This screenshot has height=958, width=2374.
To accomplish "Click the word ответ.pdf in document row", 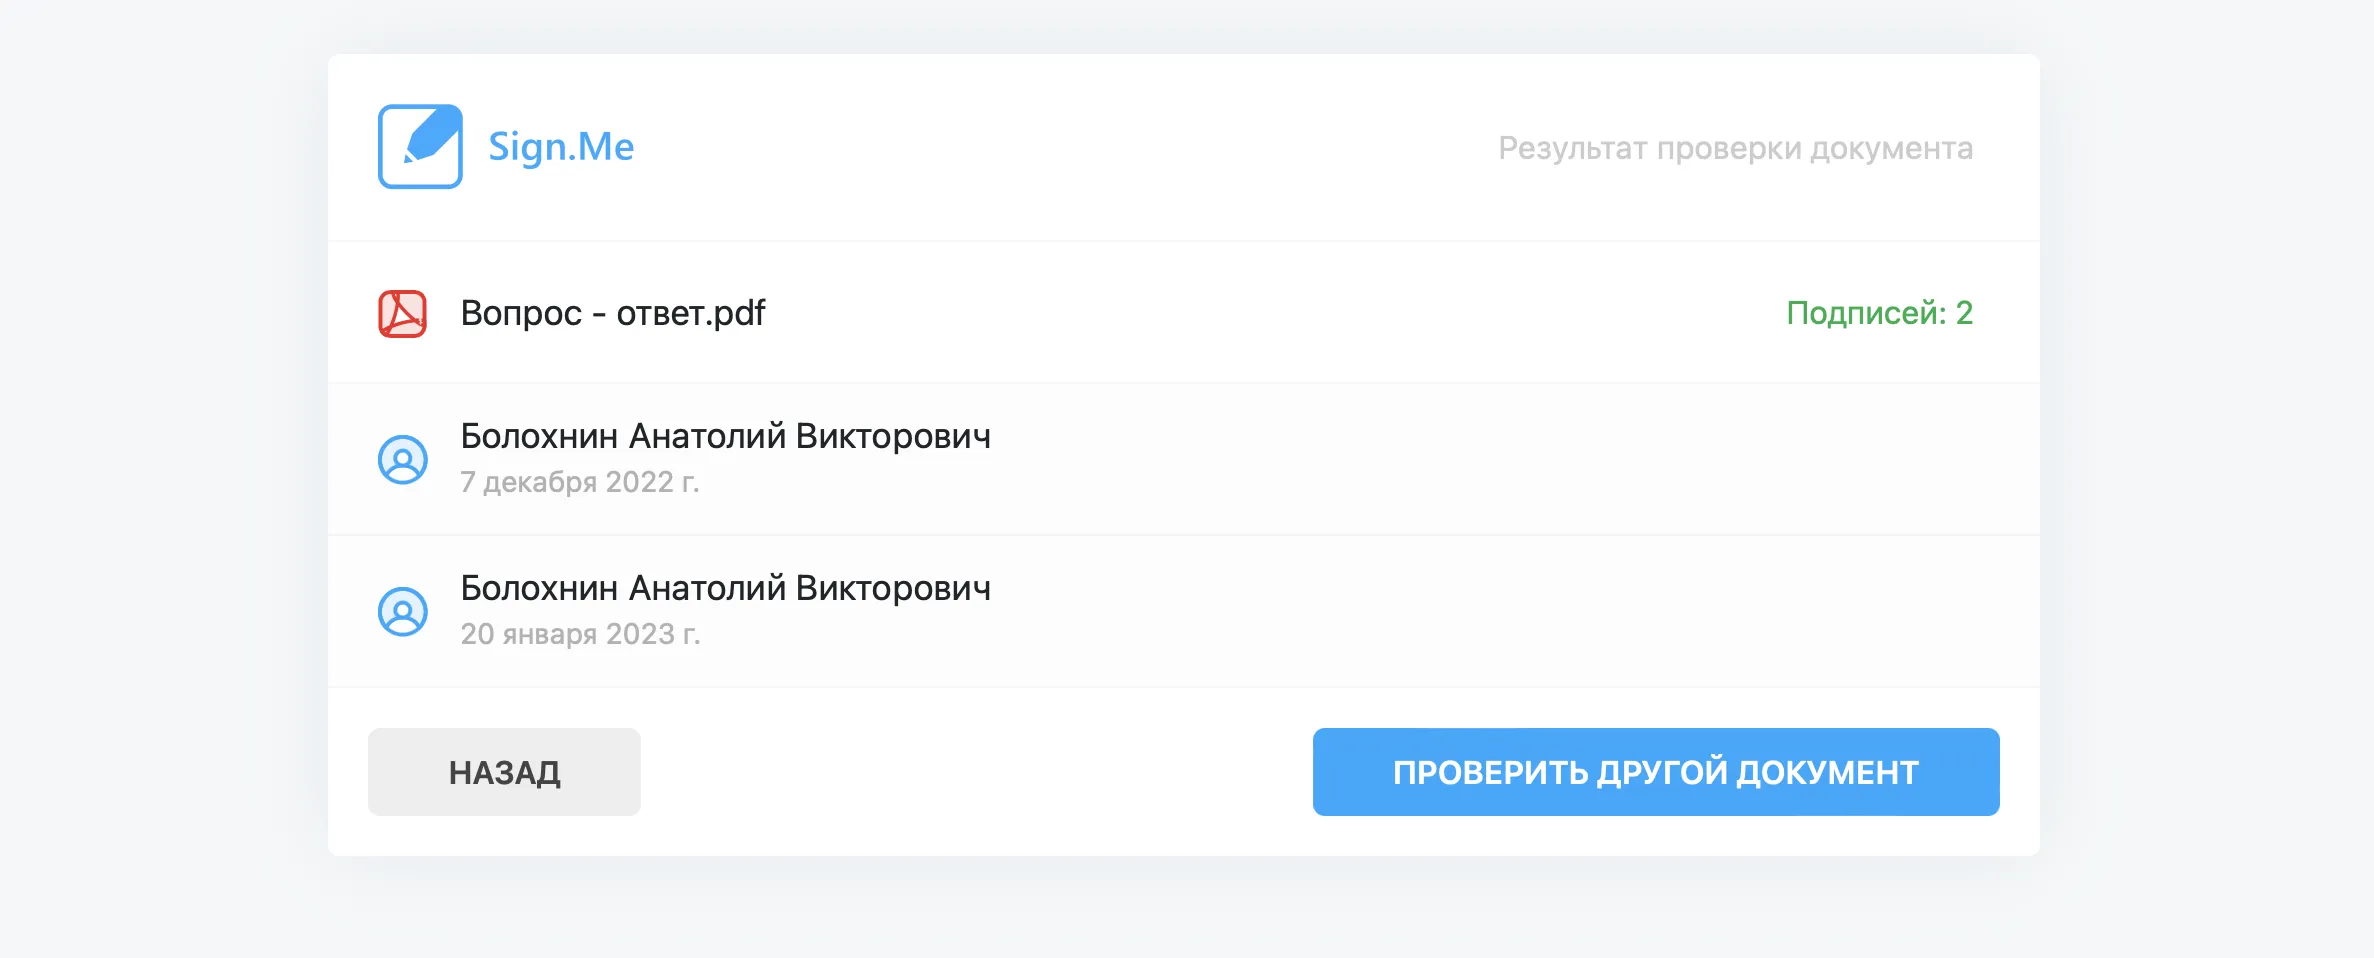I will (x=691, y=313).
